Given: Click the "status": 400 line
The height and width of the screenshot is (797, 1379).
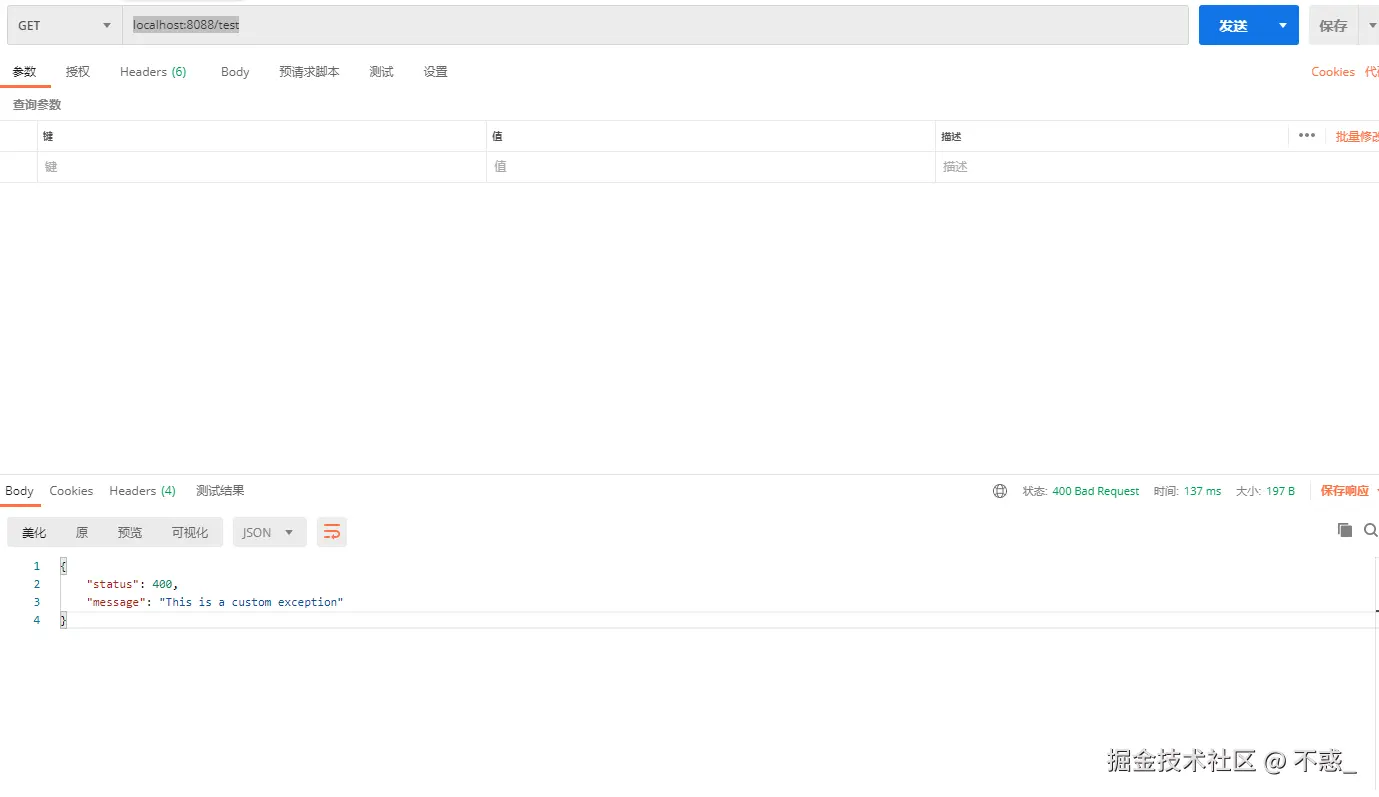Looking at the screenshot, I should 133,584.
